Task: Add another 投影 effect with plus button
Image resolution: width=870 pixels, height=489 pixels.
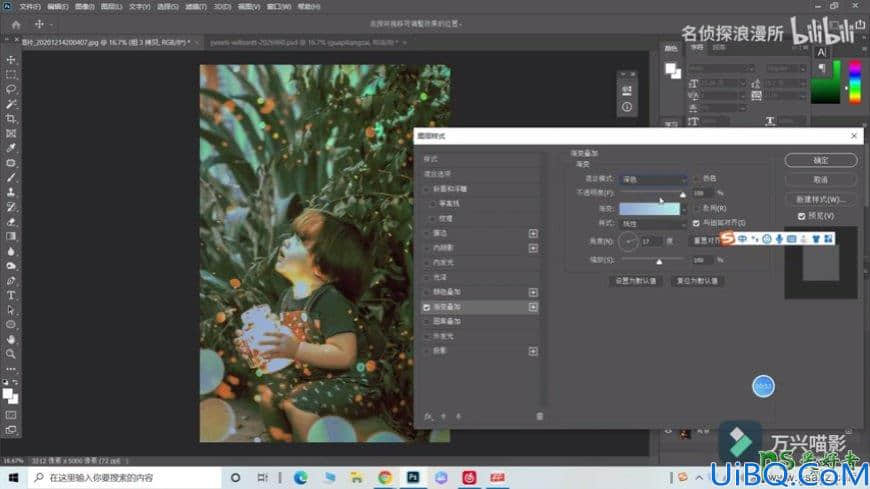Action: tap(533, 351)
